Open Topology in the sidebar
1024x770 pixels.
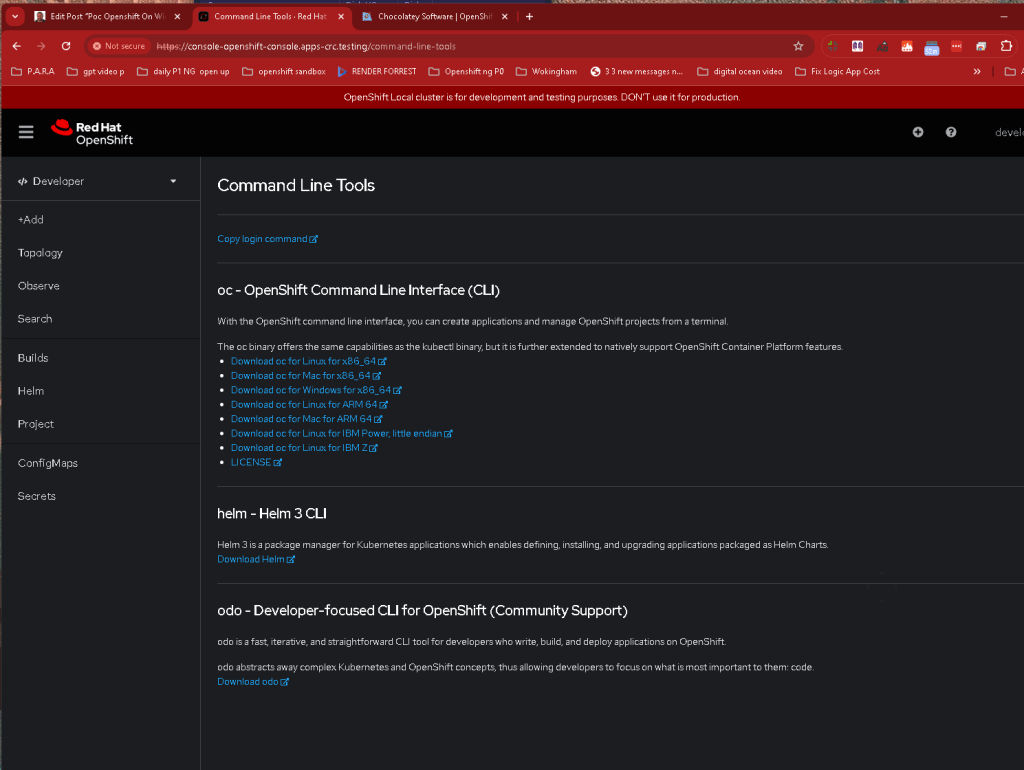click(x=40, y=253)
